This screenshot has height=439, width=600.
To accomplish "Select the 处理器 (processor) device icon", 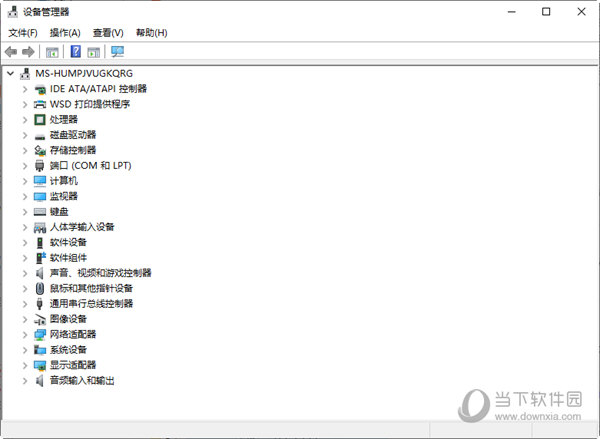I will tap(40, 119).
